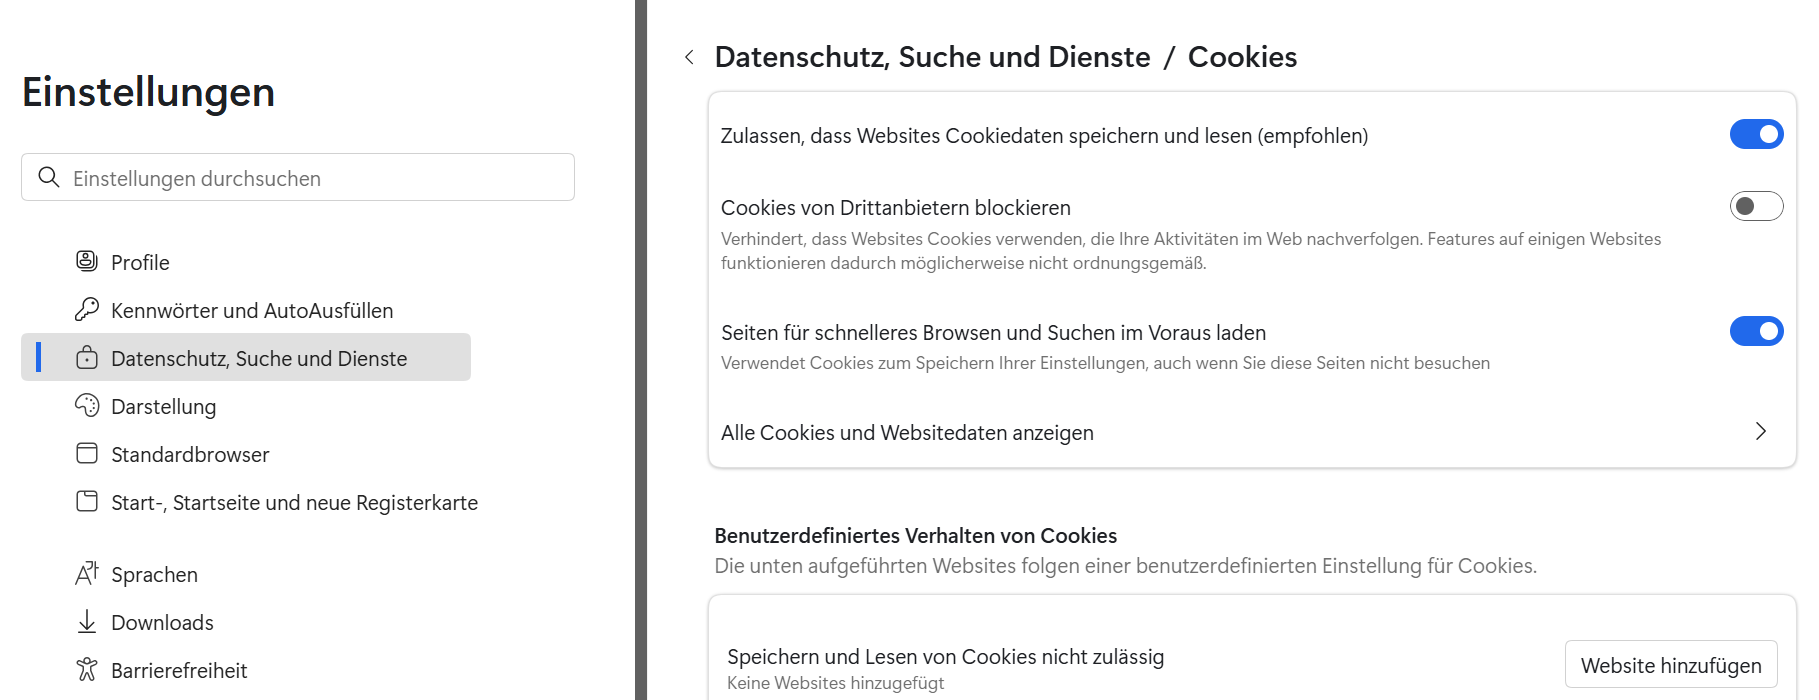Click the palette icon for Darstellung
The height and width of the screenshot is (700, 1819).
click(87, 406)
